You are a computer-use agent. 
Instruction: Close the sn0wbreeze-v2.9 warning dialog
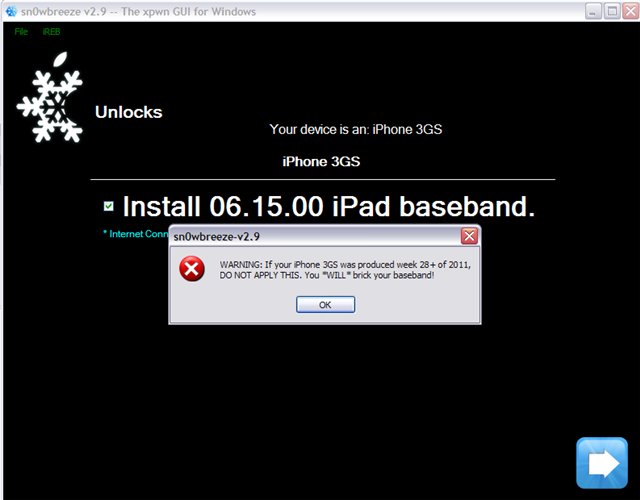coord(469,236)
